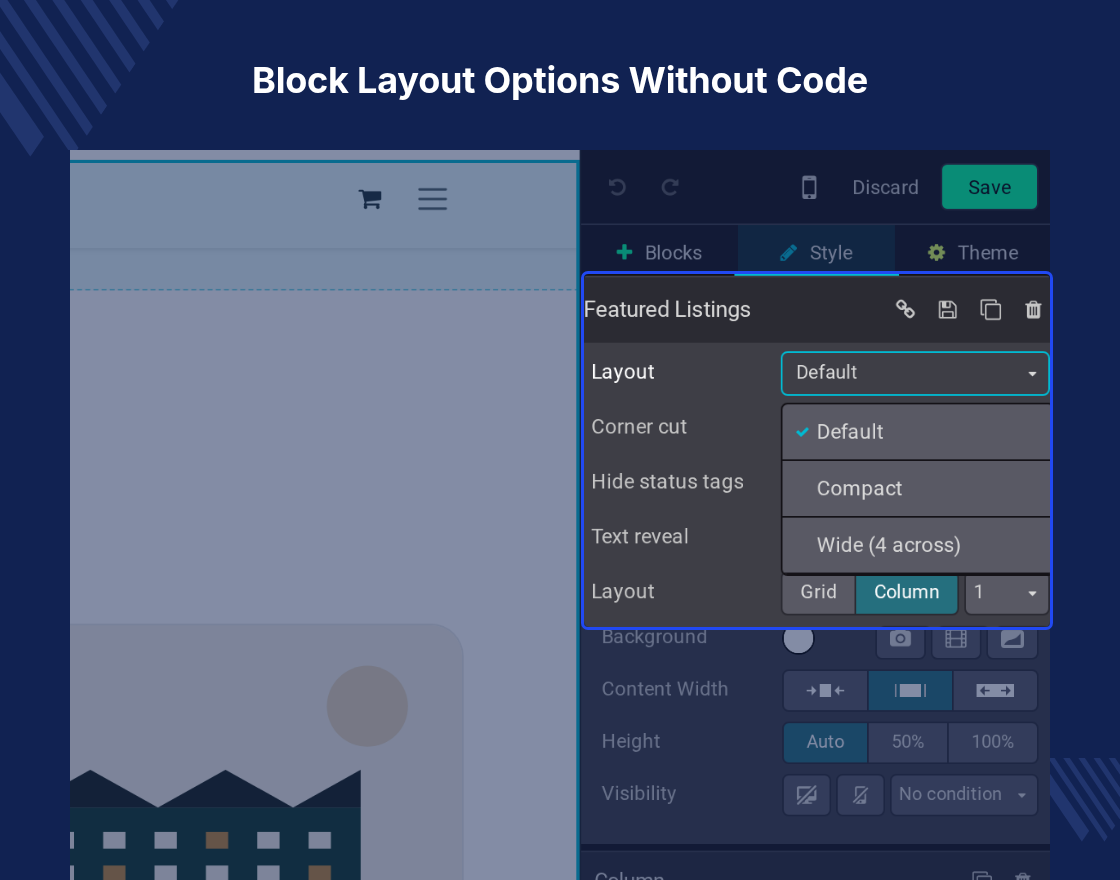Click the Content Width label
The width and height of the screenshot is (1120, 880).
tap(664, 689)
